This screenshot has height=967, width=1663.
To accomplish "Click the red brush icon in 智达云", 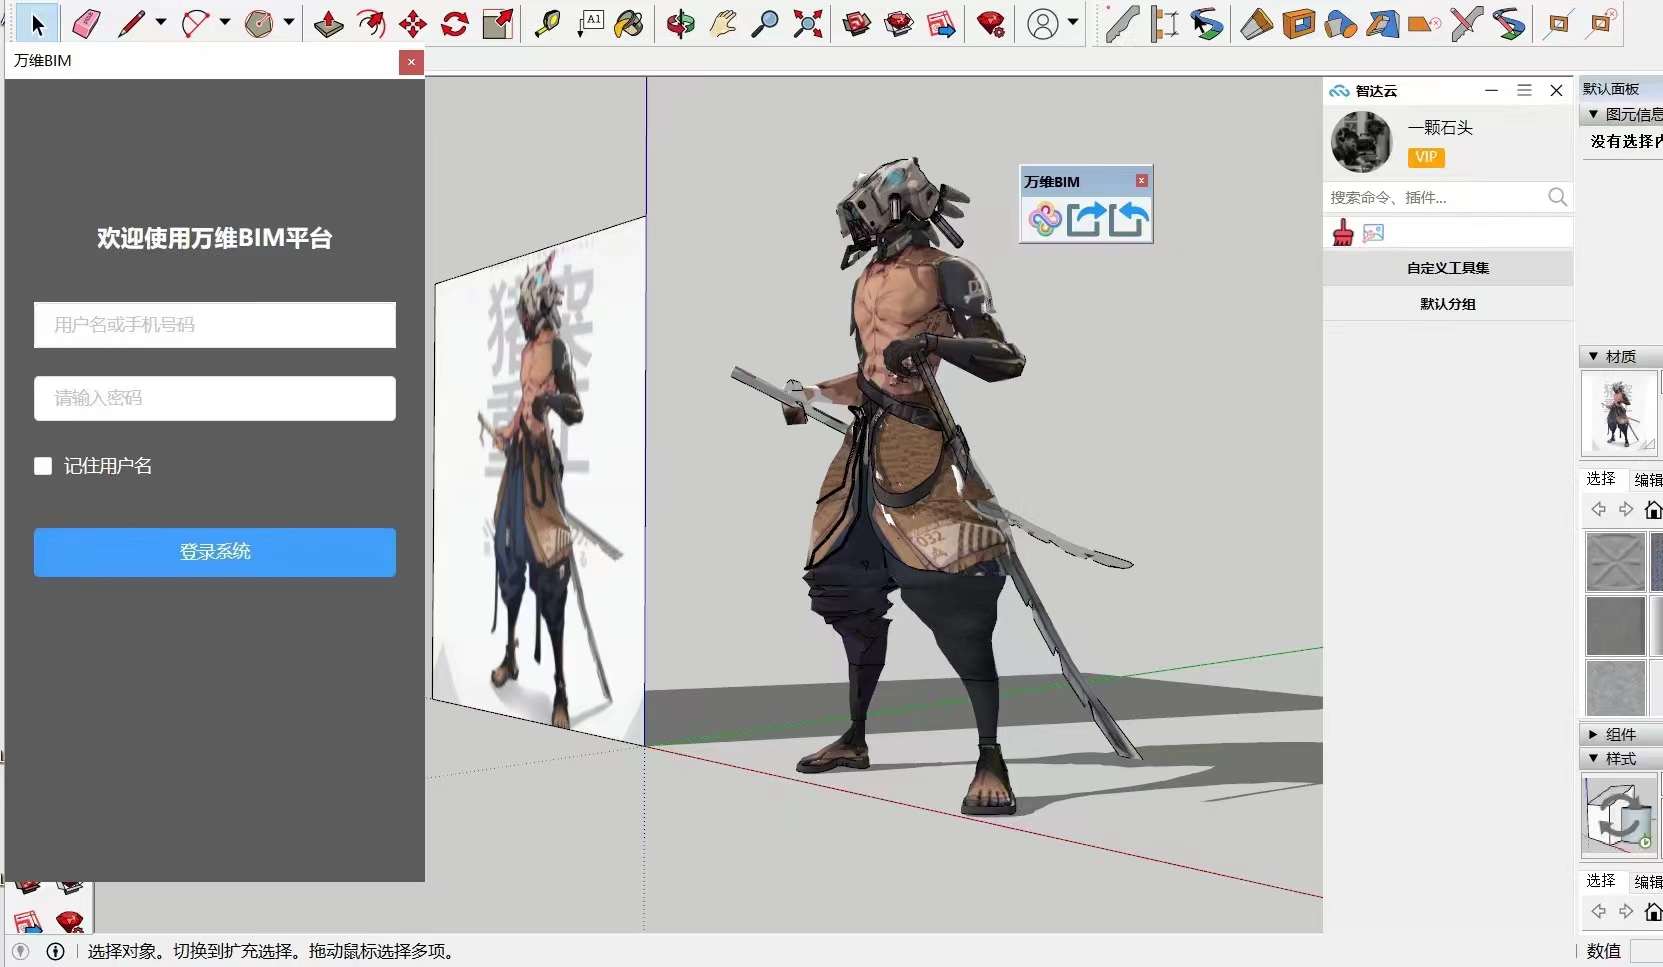I will coord(1343,233).
